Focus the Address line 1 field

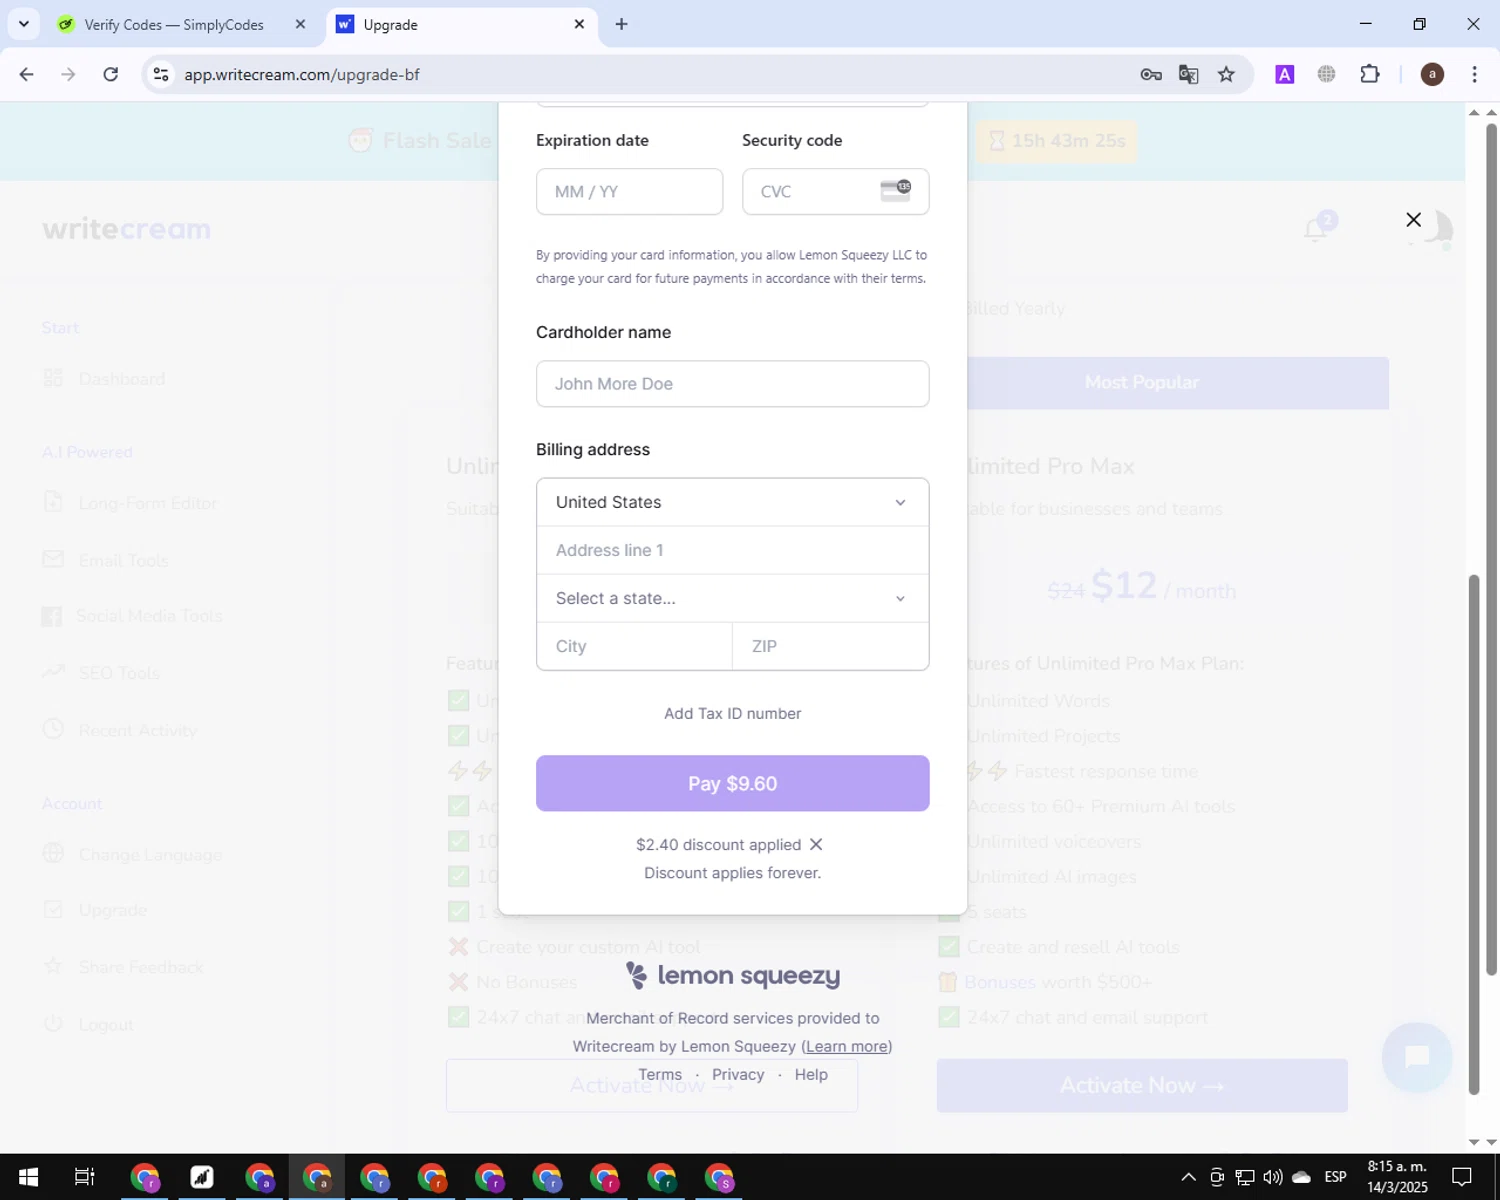click(732, 550)
